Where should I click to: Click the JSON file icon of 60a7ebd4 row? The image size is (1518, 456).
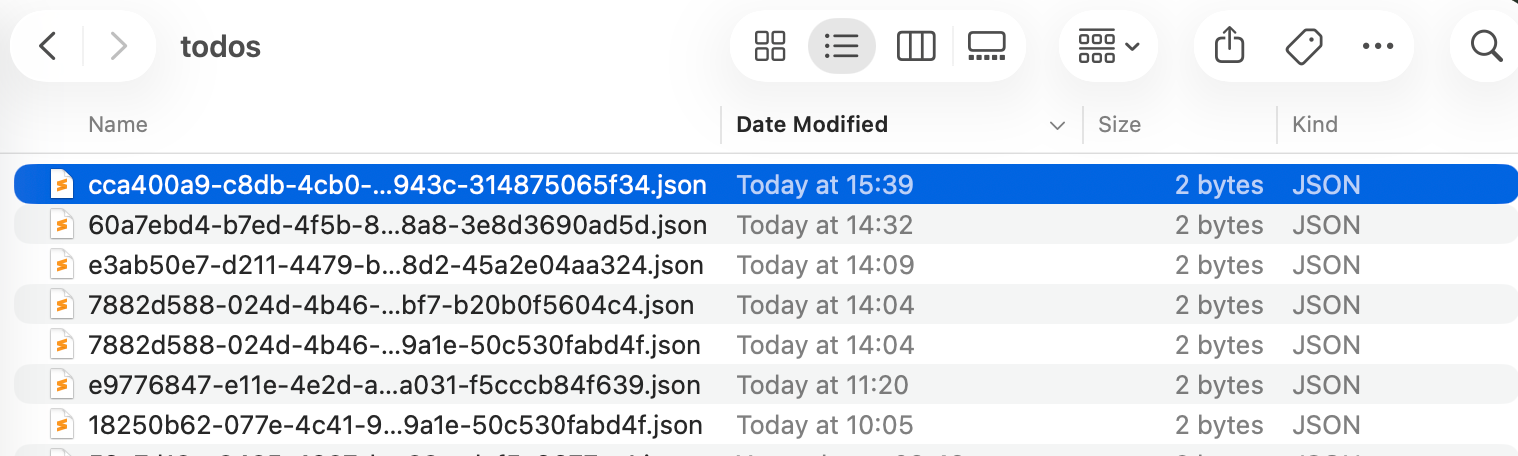(62, 225)
